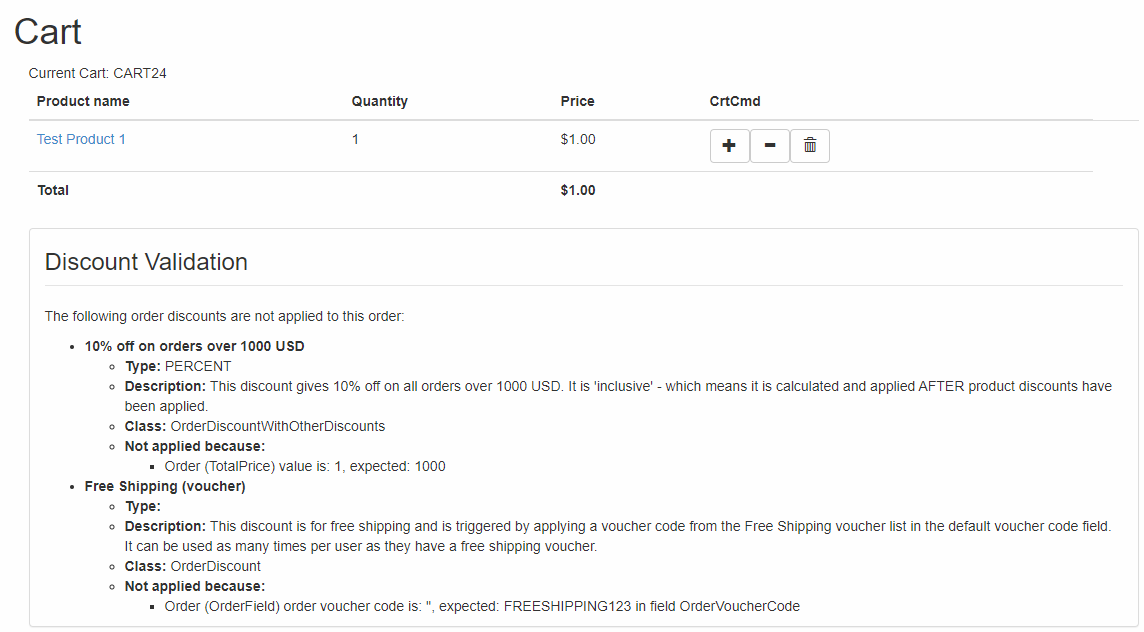Click the Free Shipping (voucher) discount title
The width and height of the screenshot is (1144, 632).
pyautogui.click(x=165, y=486)
